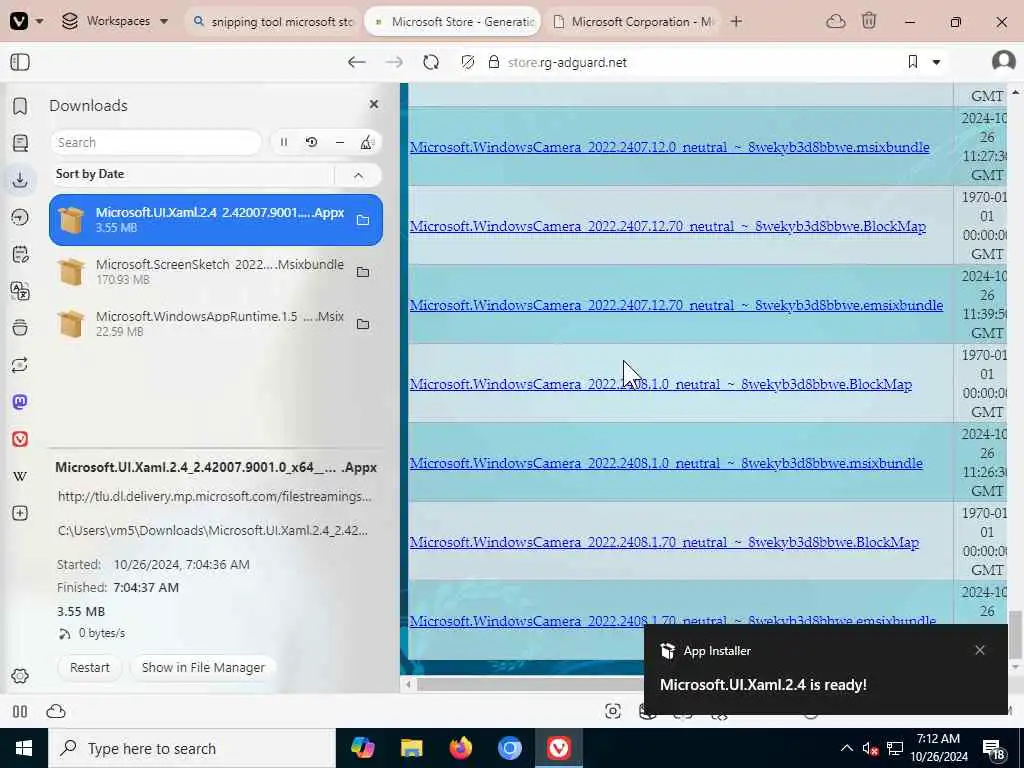1024x768 pixels.
Task: Click the address field store.rg-adguard.net
Action: click(x=567, y=62)
